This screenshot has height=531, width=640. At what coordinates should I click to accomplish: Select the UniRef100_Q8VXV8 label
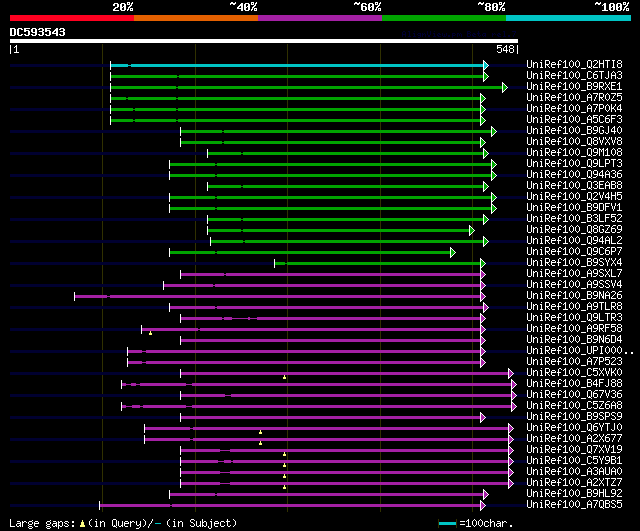coord(574,142)
